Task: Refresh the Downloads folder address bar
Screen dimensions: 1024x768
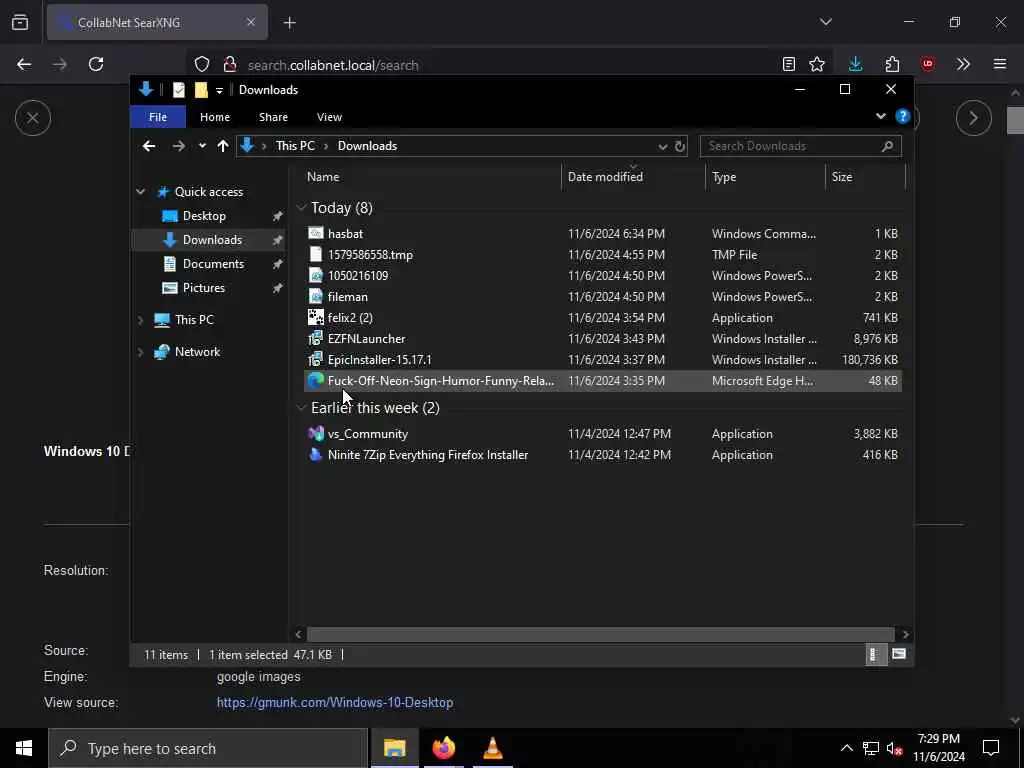Action: (x=680, y=146)
